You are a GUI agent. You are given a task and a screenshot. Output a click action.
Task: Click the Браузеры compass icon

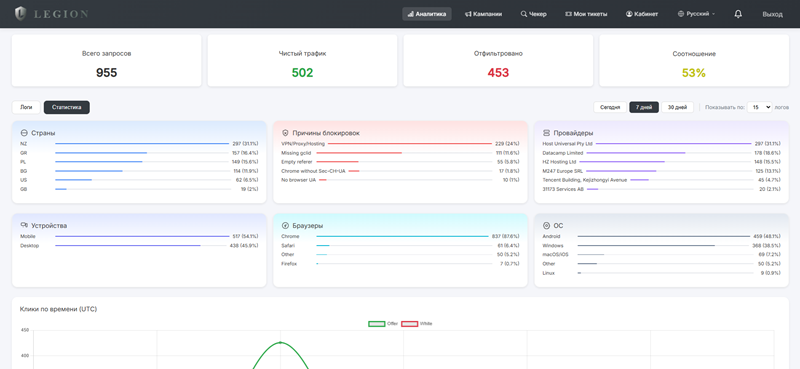[285, 225]
